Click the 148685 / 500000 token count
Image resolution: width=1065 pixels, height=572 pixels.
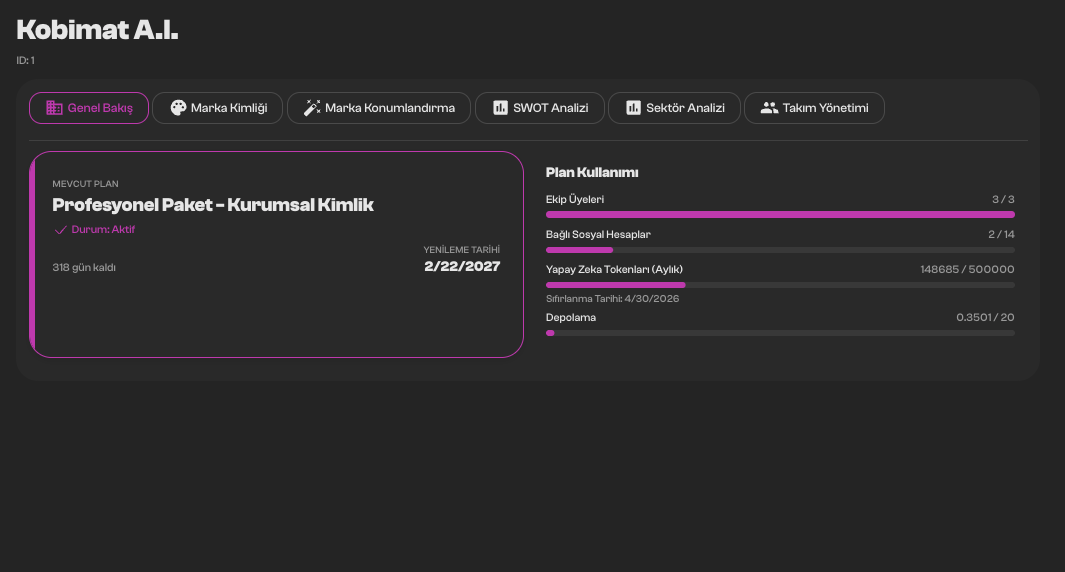pos(967,270)
